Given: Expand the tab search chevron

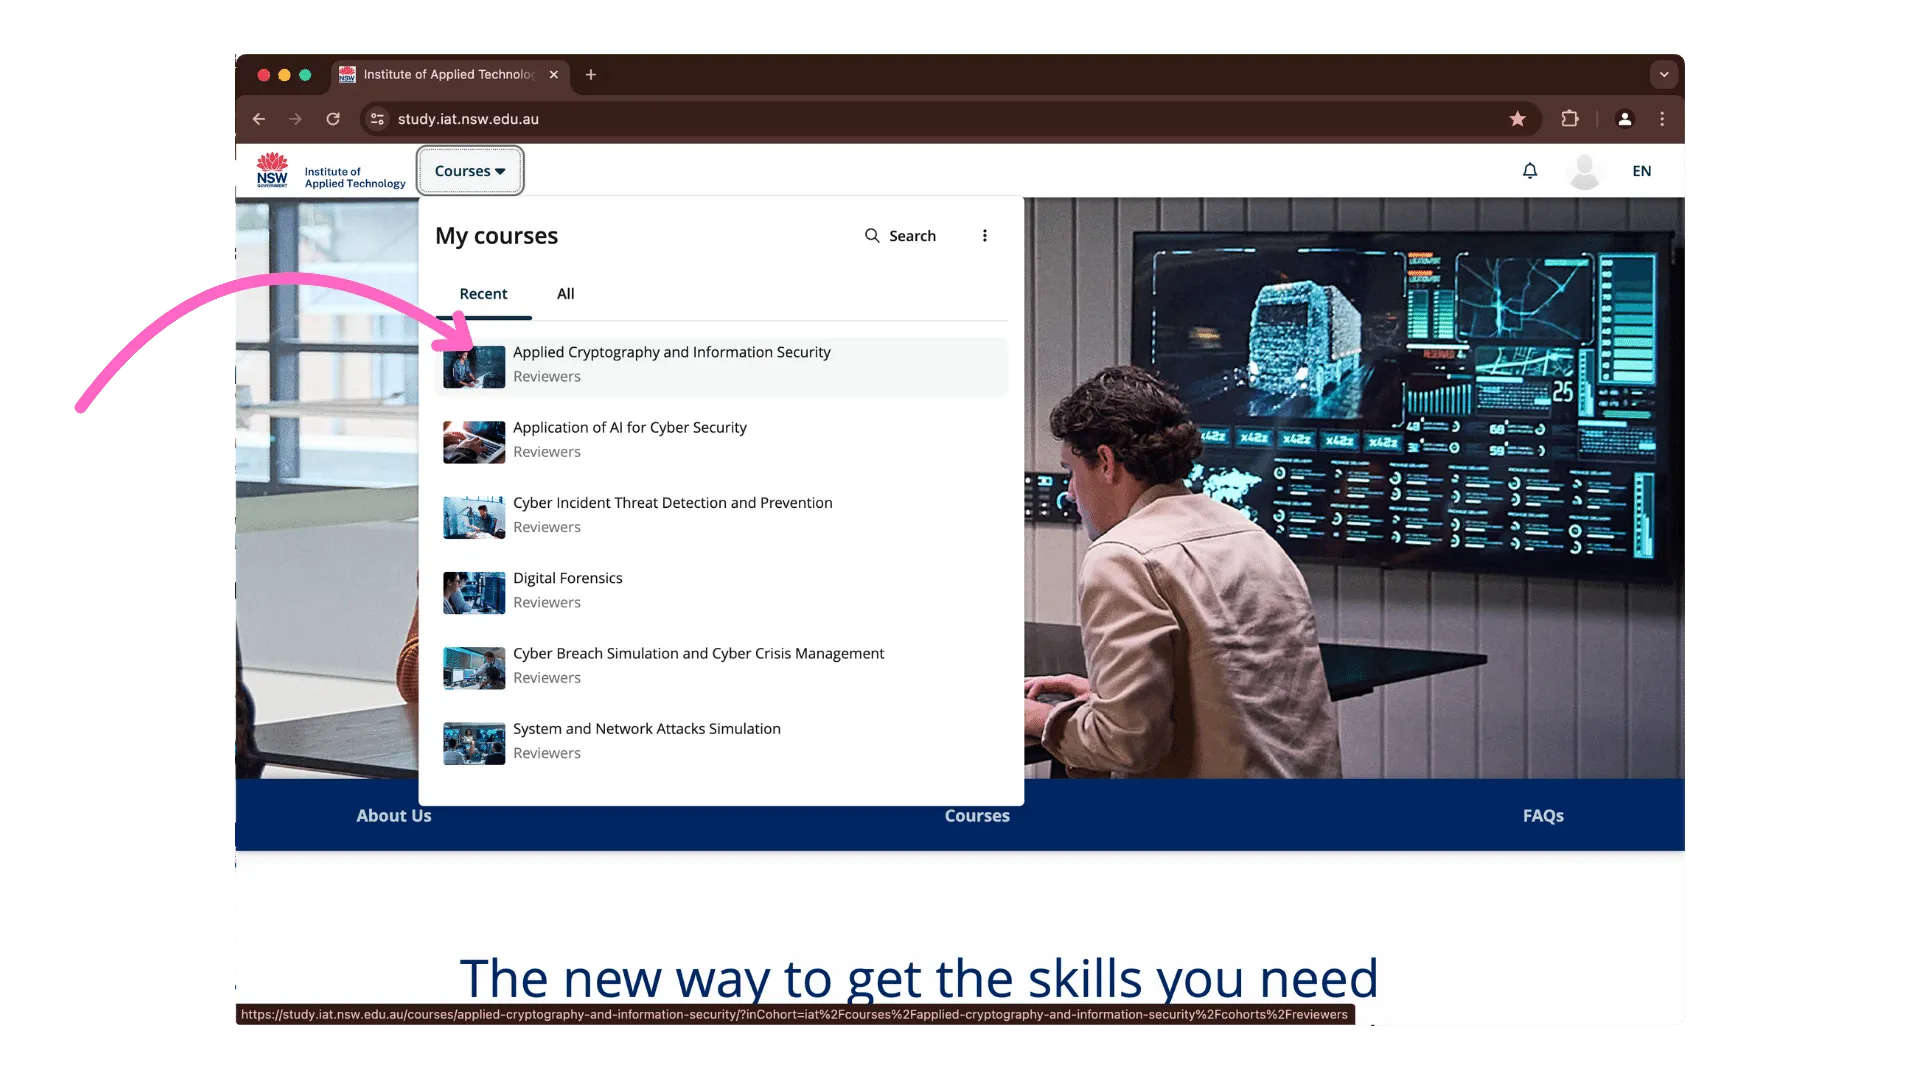Looking at the screenshot, I should 1663,74.
